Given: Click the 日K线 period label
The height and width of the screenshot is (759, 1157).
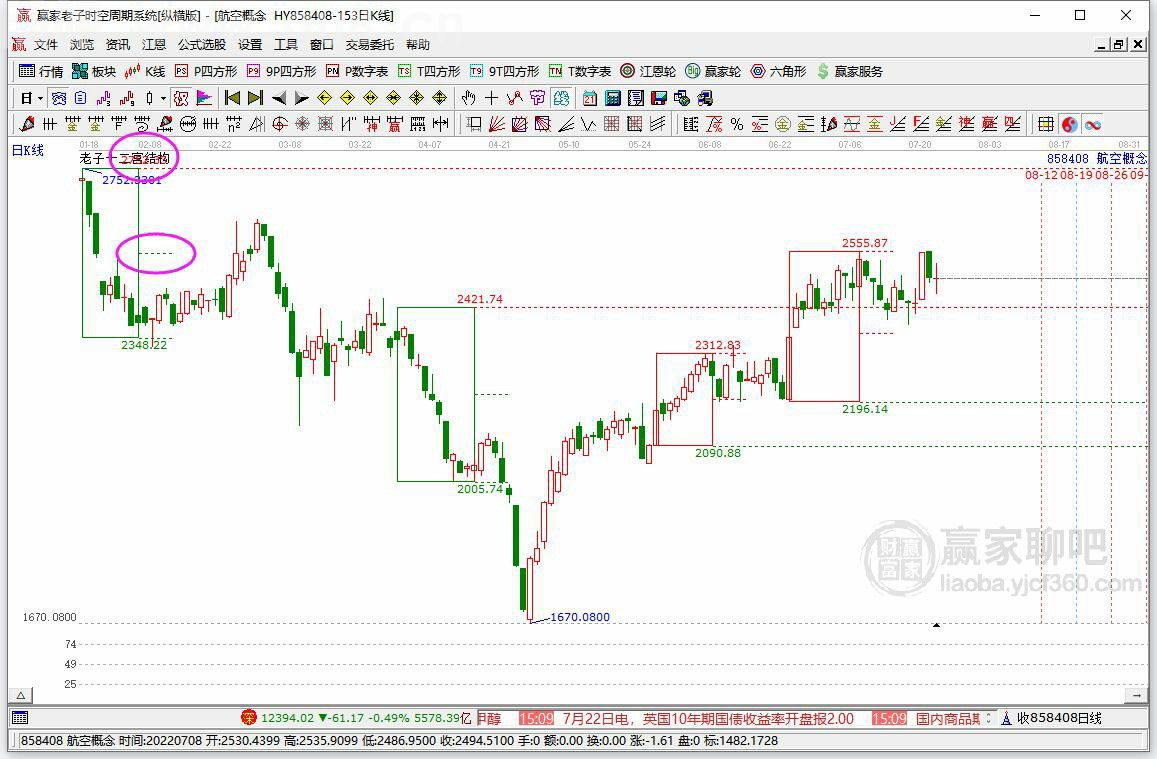Looking at the screenshot, I should pos(28,150).
